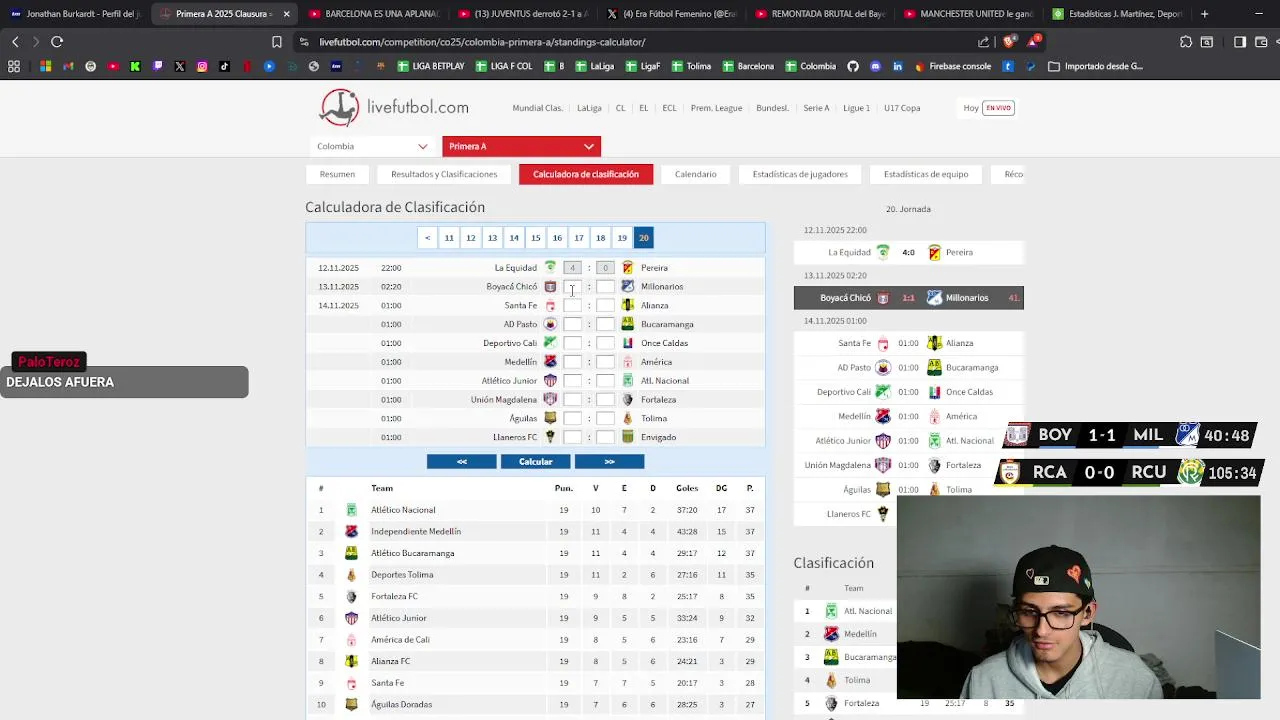
Task: Open the TikTok bookmark icon
Action: point(224,66)
